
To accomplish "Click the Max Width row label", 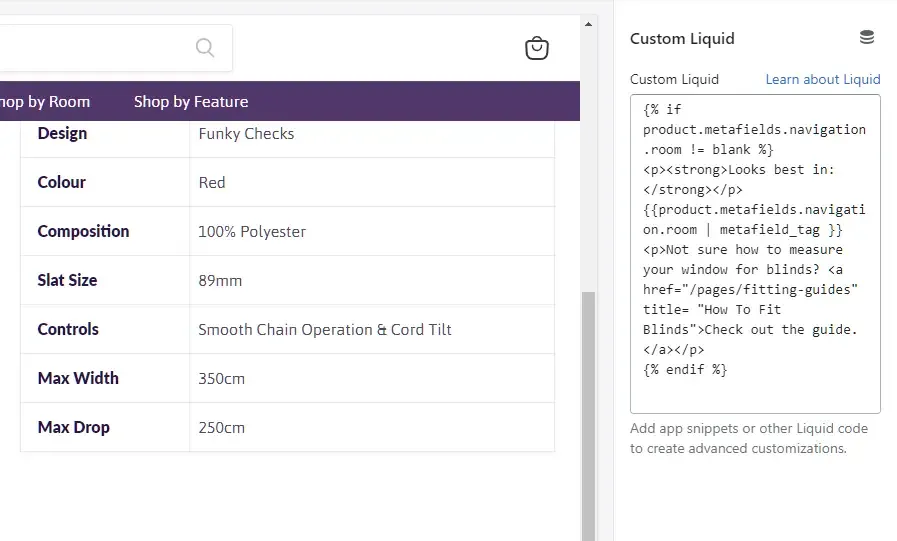I will [x=78, y=379].
